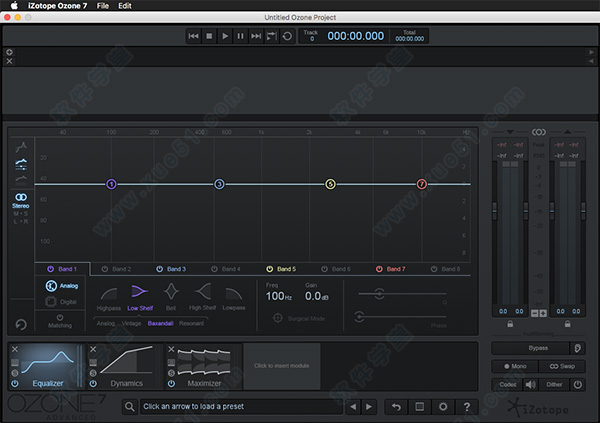Screen dimensions: 600x423
Task: Enable Band 8 power
Action: (434, 269)
